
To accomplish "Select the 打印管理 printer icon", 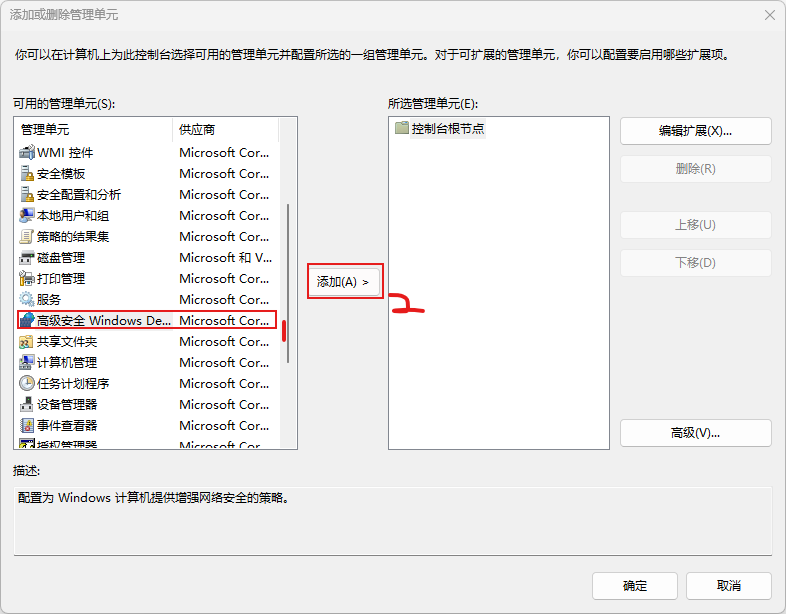I will click(x=27, y=279).
